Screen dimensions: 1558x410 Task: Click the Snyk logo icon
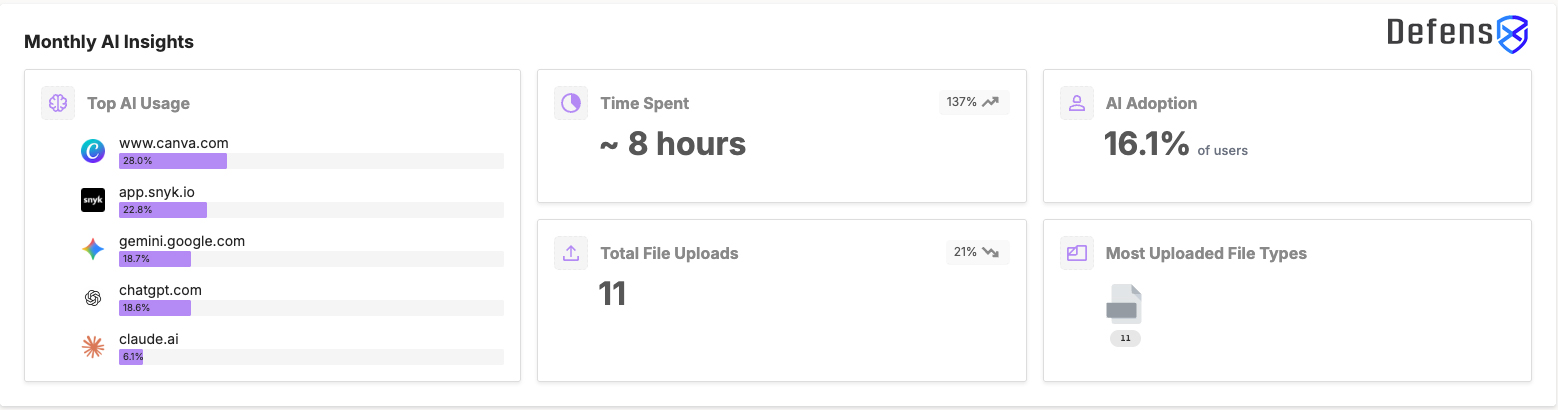pyautogui.click(x=93, y=200)
